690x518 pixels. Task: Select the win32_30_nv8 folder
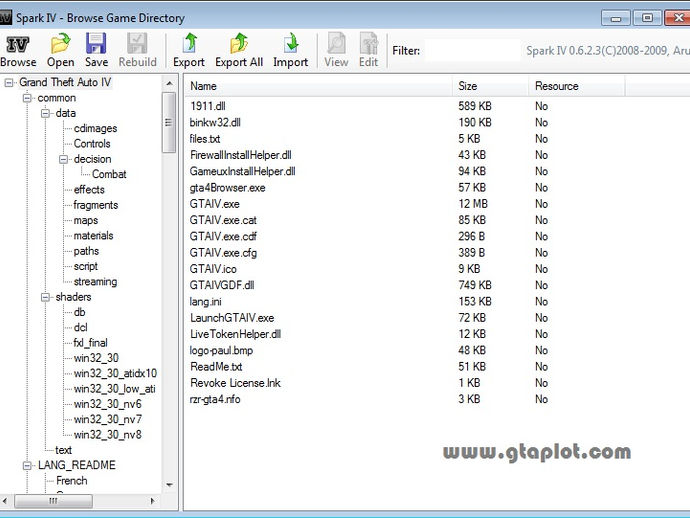tap(108, 435)
